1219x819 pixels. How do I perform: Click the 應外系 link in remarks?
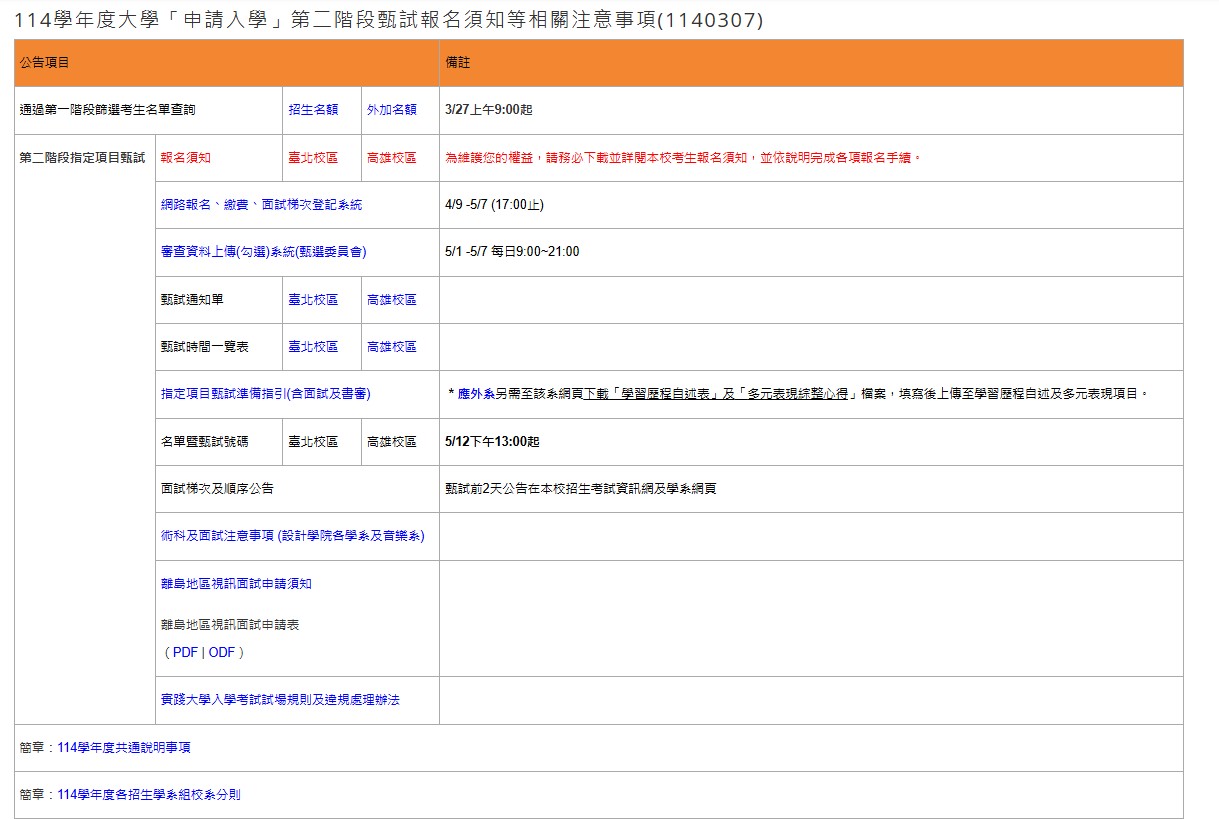click(476, 395)
